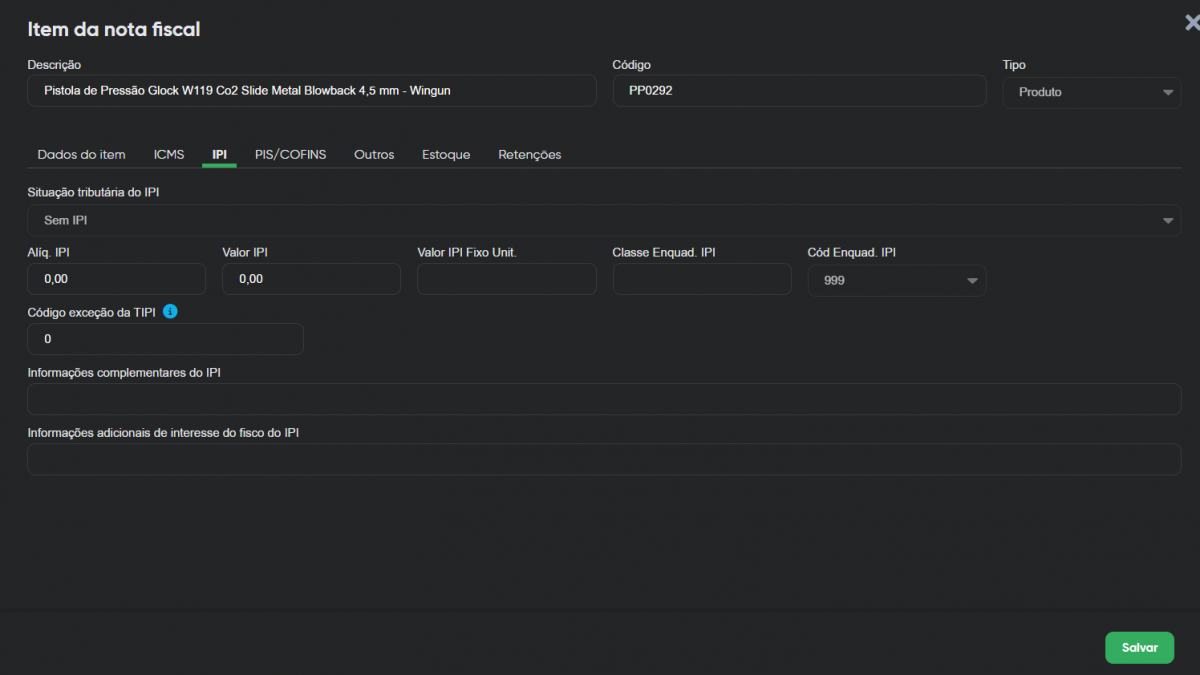1200x675 pixels.
Task: Open the Retenções tab
Action: (529, 155)
